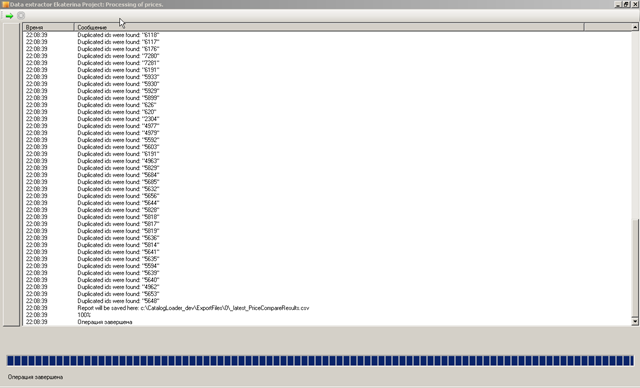This screenshot has width=640, height=388.
Task: Click the completed blue progress bar
Action: 320,361
